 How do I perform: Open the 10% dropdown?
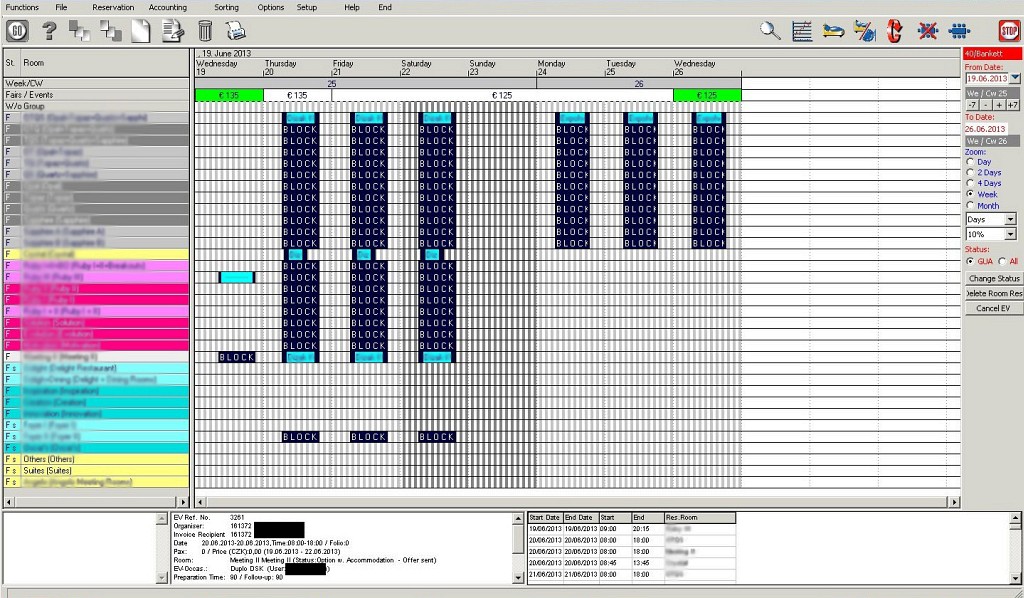click(1011, 234)
